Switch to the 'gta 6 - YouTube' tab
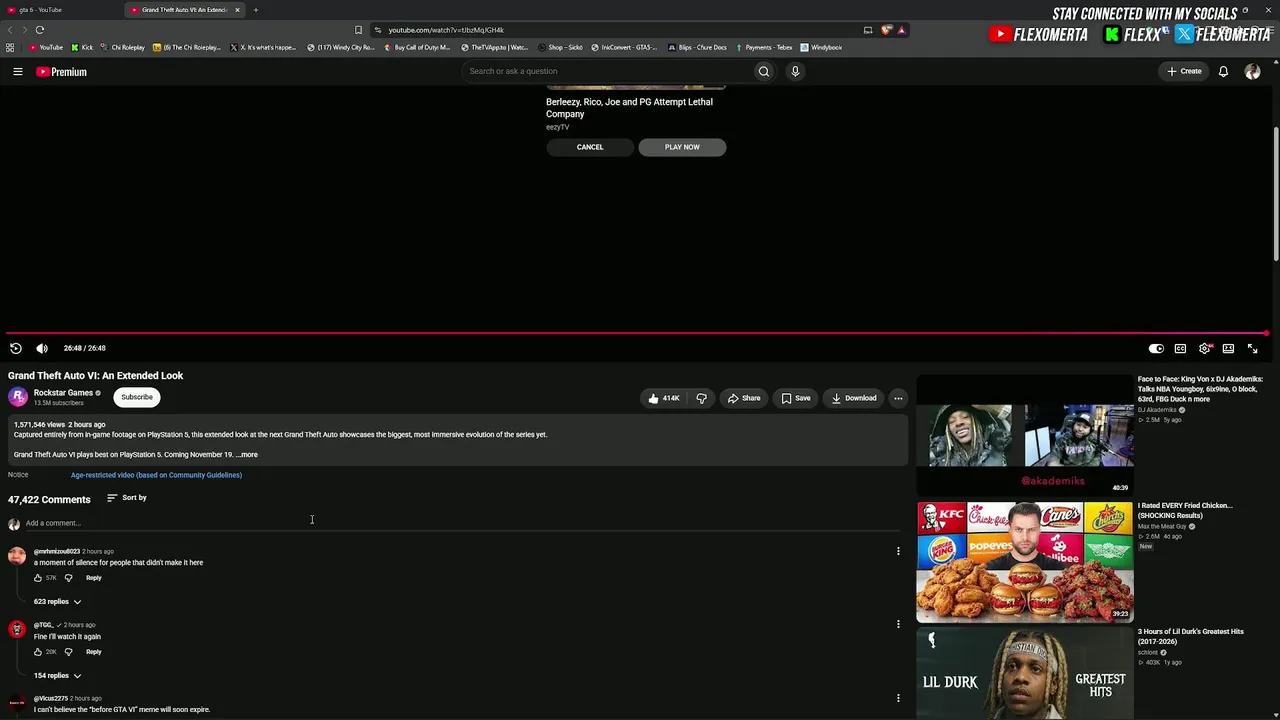 click(60, 10)
